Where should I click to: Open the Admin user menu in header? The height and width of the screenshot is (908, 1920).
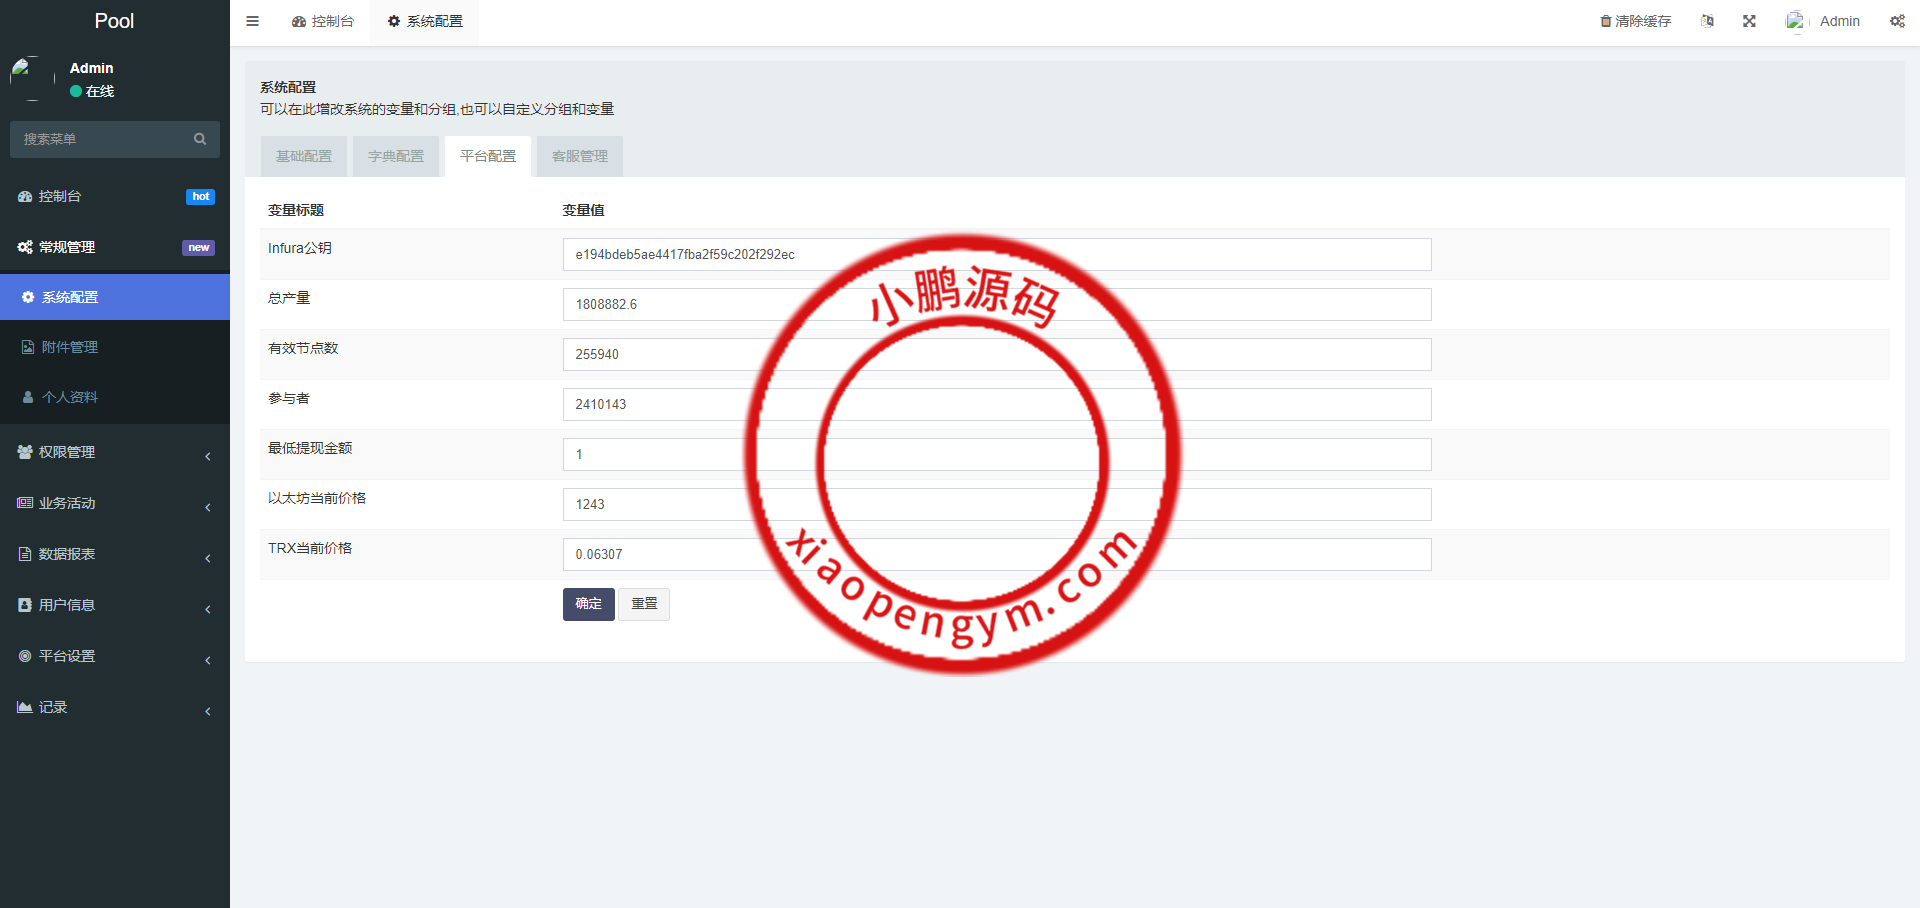pyautogui.click(x=1823, y=21)
